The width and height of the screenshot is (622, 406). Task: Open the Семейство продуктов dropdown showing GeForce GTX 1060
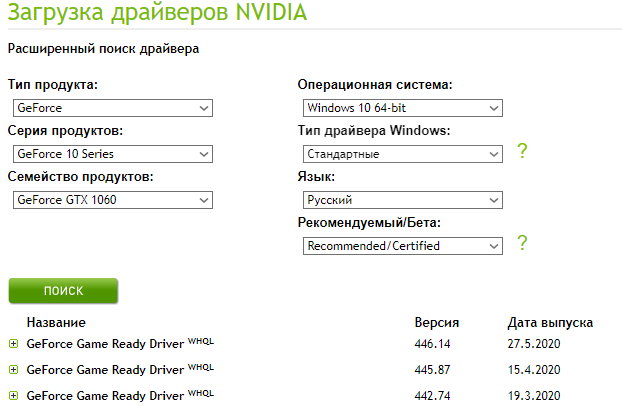(x=113, y=200)
